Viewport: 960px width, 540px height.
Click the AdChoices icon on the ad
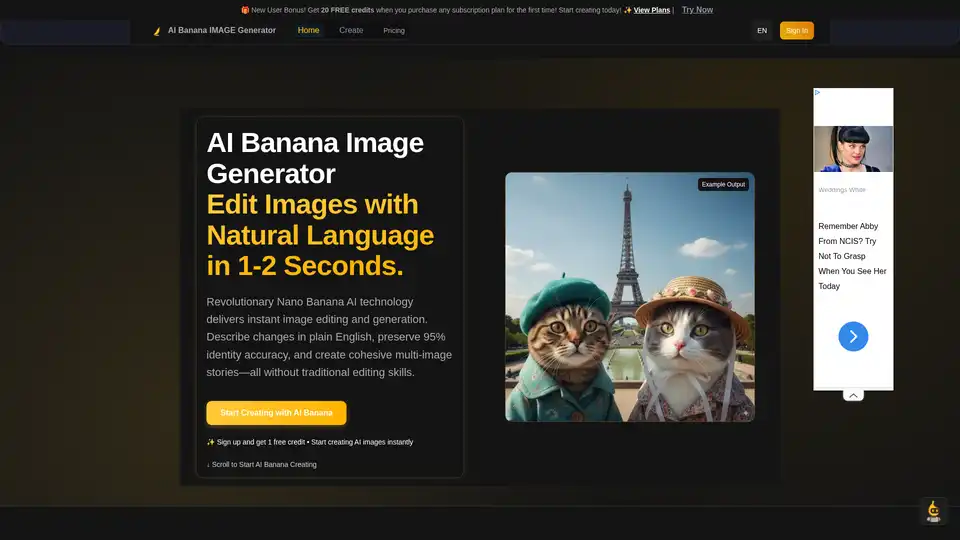[818, 93]
